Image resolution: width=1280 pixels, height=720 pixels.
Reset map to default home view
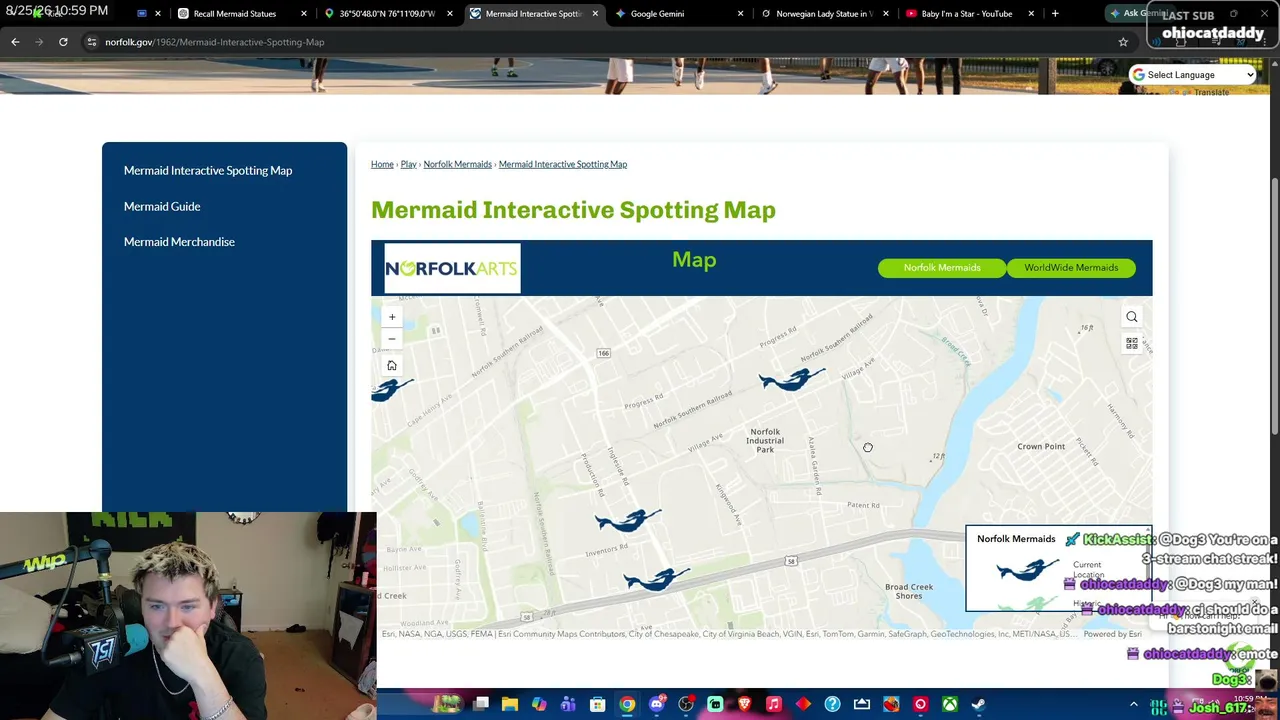[x=392, y=365]
